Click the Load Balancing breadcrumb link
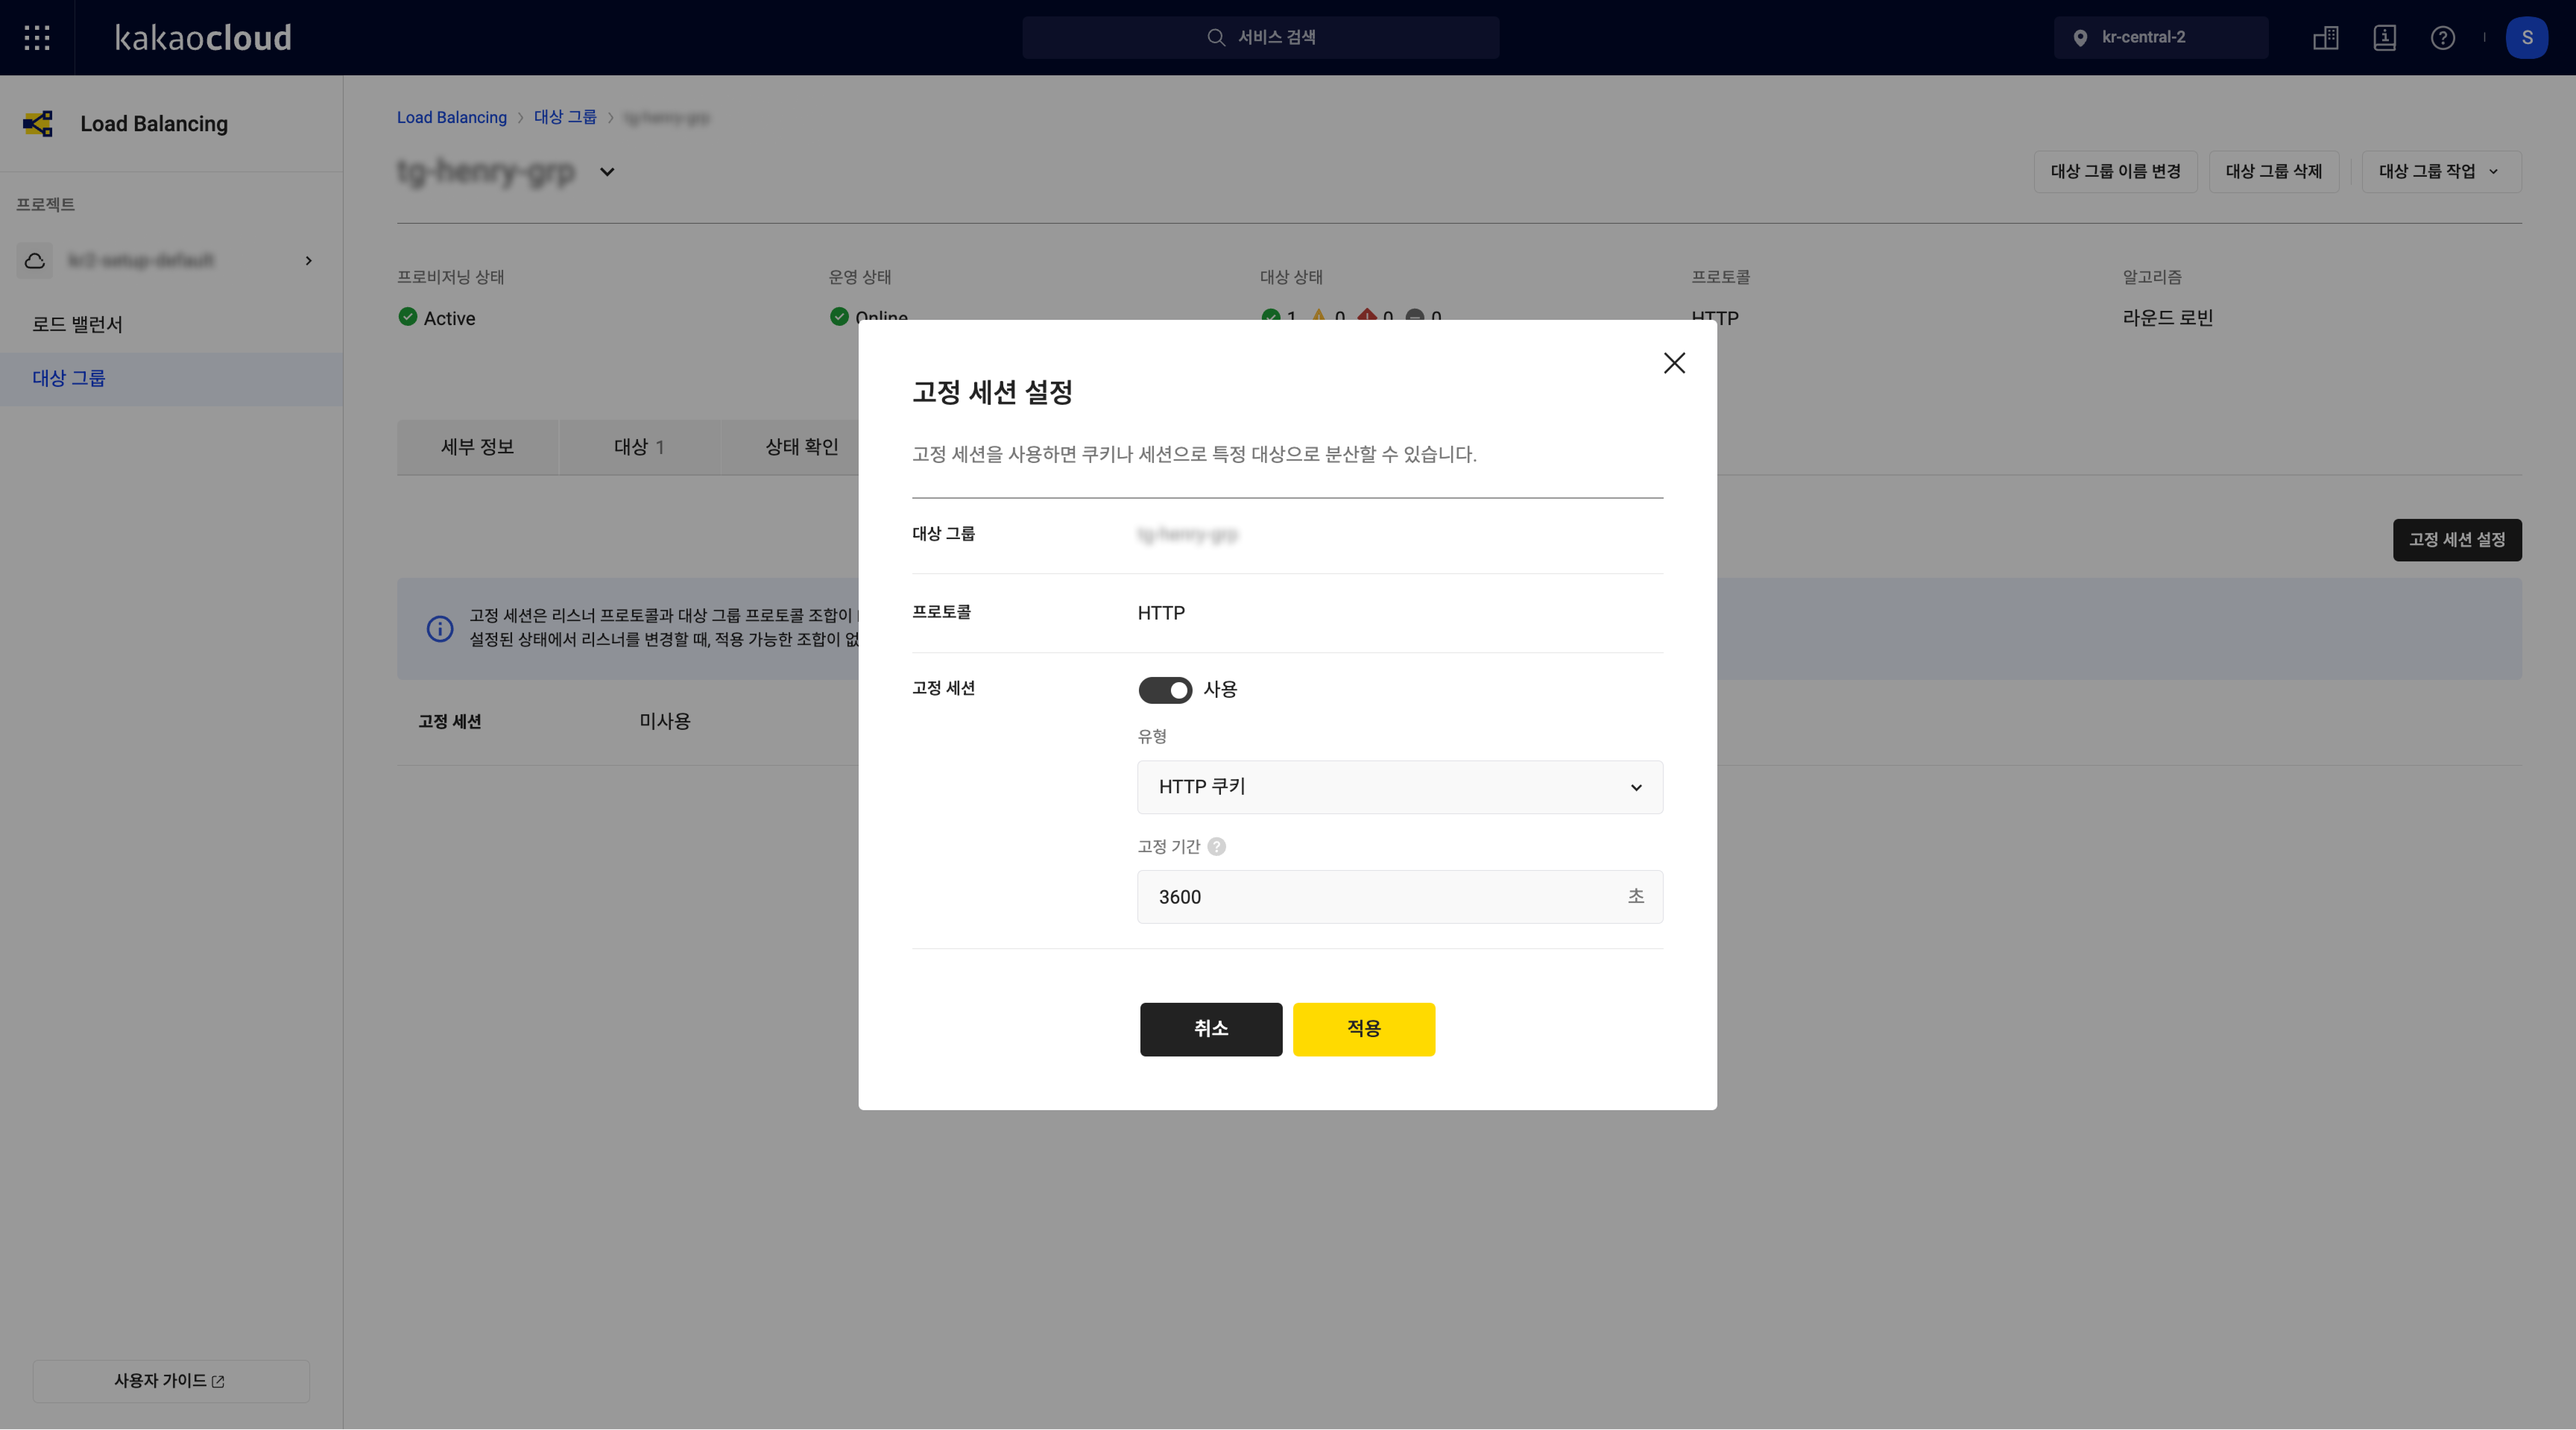The image size is (2576, 1430). coord(452,118)
